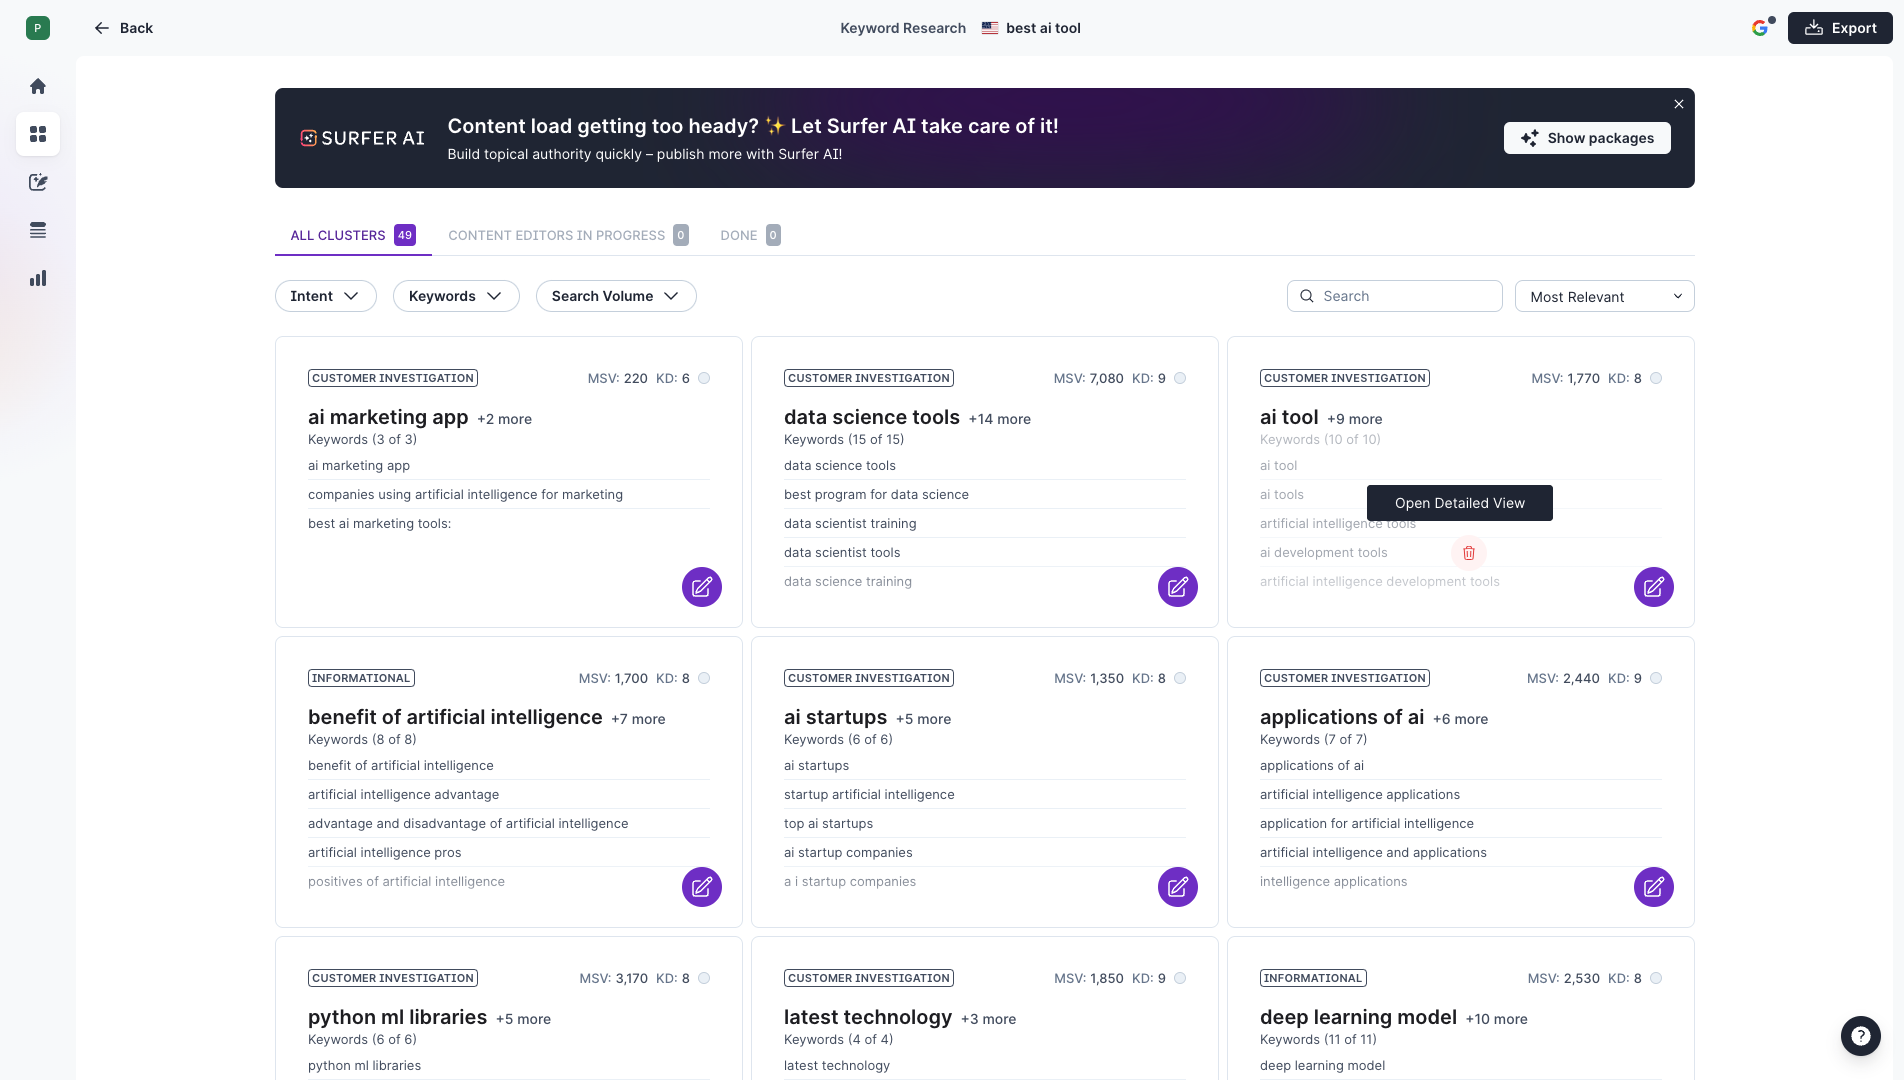This screenshot has height=1080, width=1904.
Task: Expand the Search Volume filter
Action: tap(616, 296)
